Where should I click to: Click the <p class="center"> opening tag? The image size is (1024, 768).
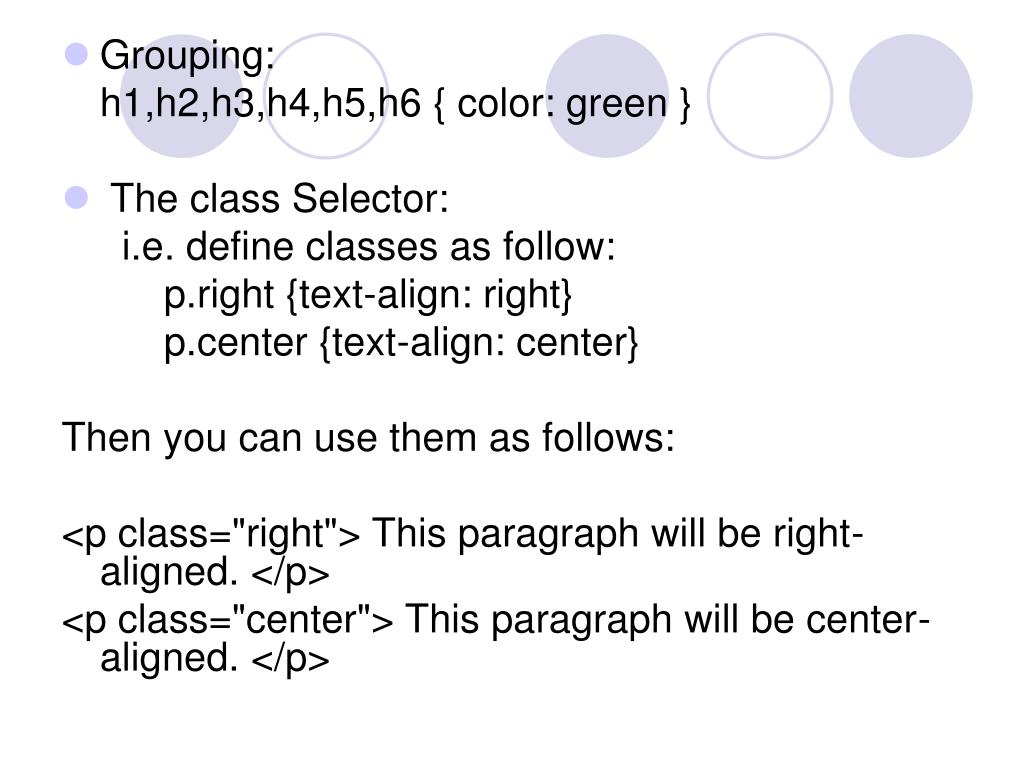point(228,620)
